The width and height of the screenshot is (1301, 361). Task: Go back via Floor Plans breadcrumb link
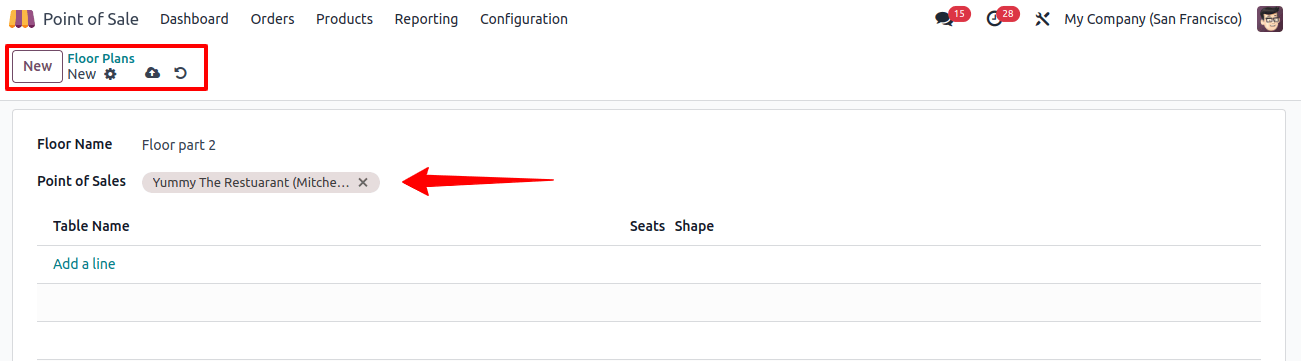pos(101,59)
